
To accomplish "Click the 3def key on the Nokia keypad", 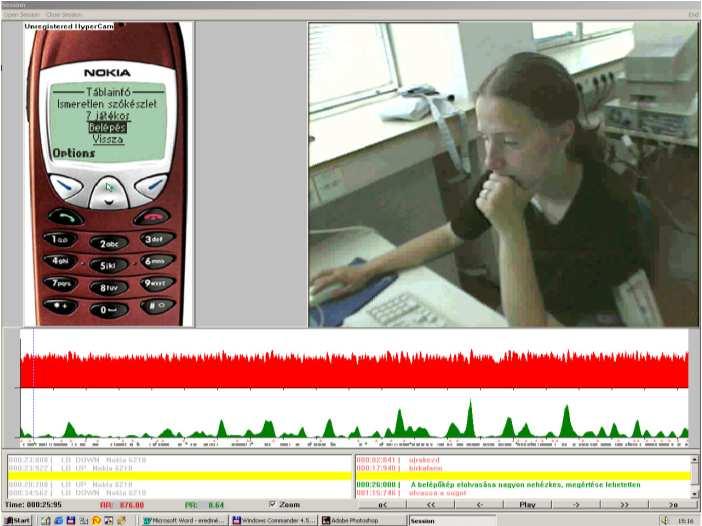I will coord(157,239).
